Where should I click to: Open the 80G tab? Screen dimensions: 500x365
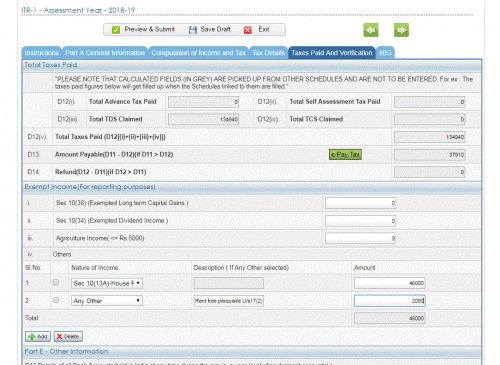coord(385,53)
